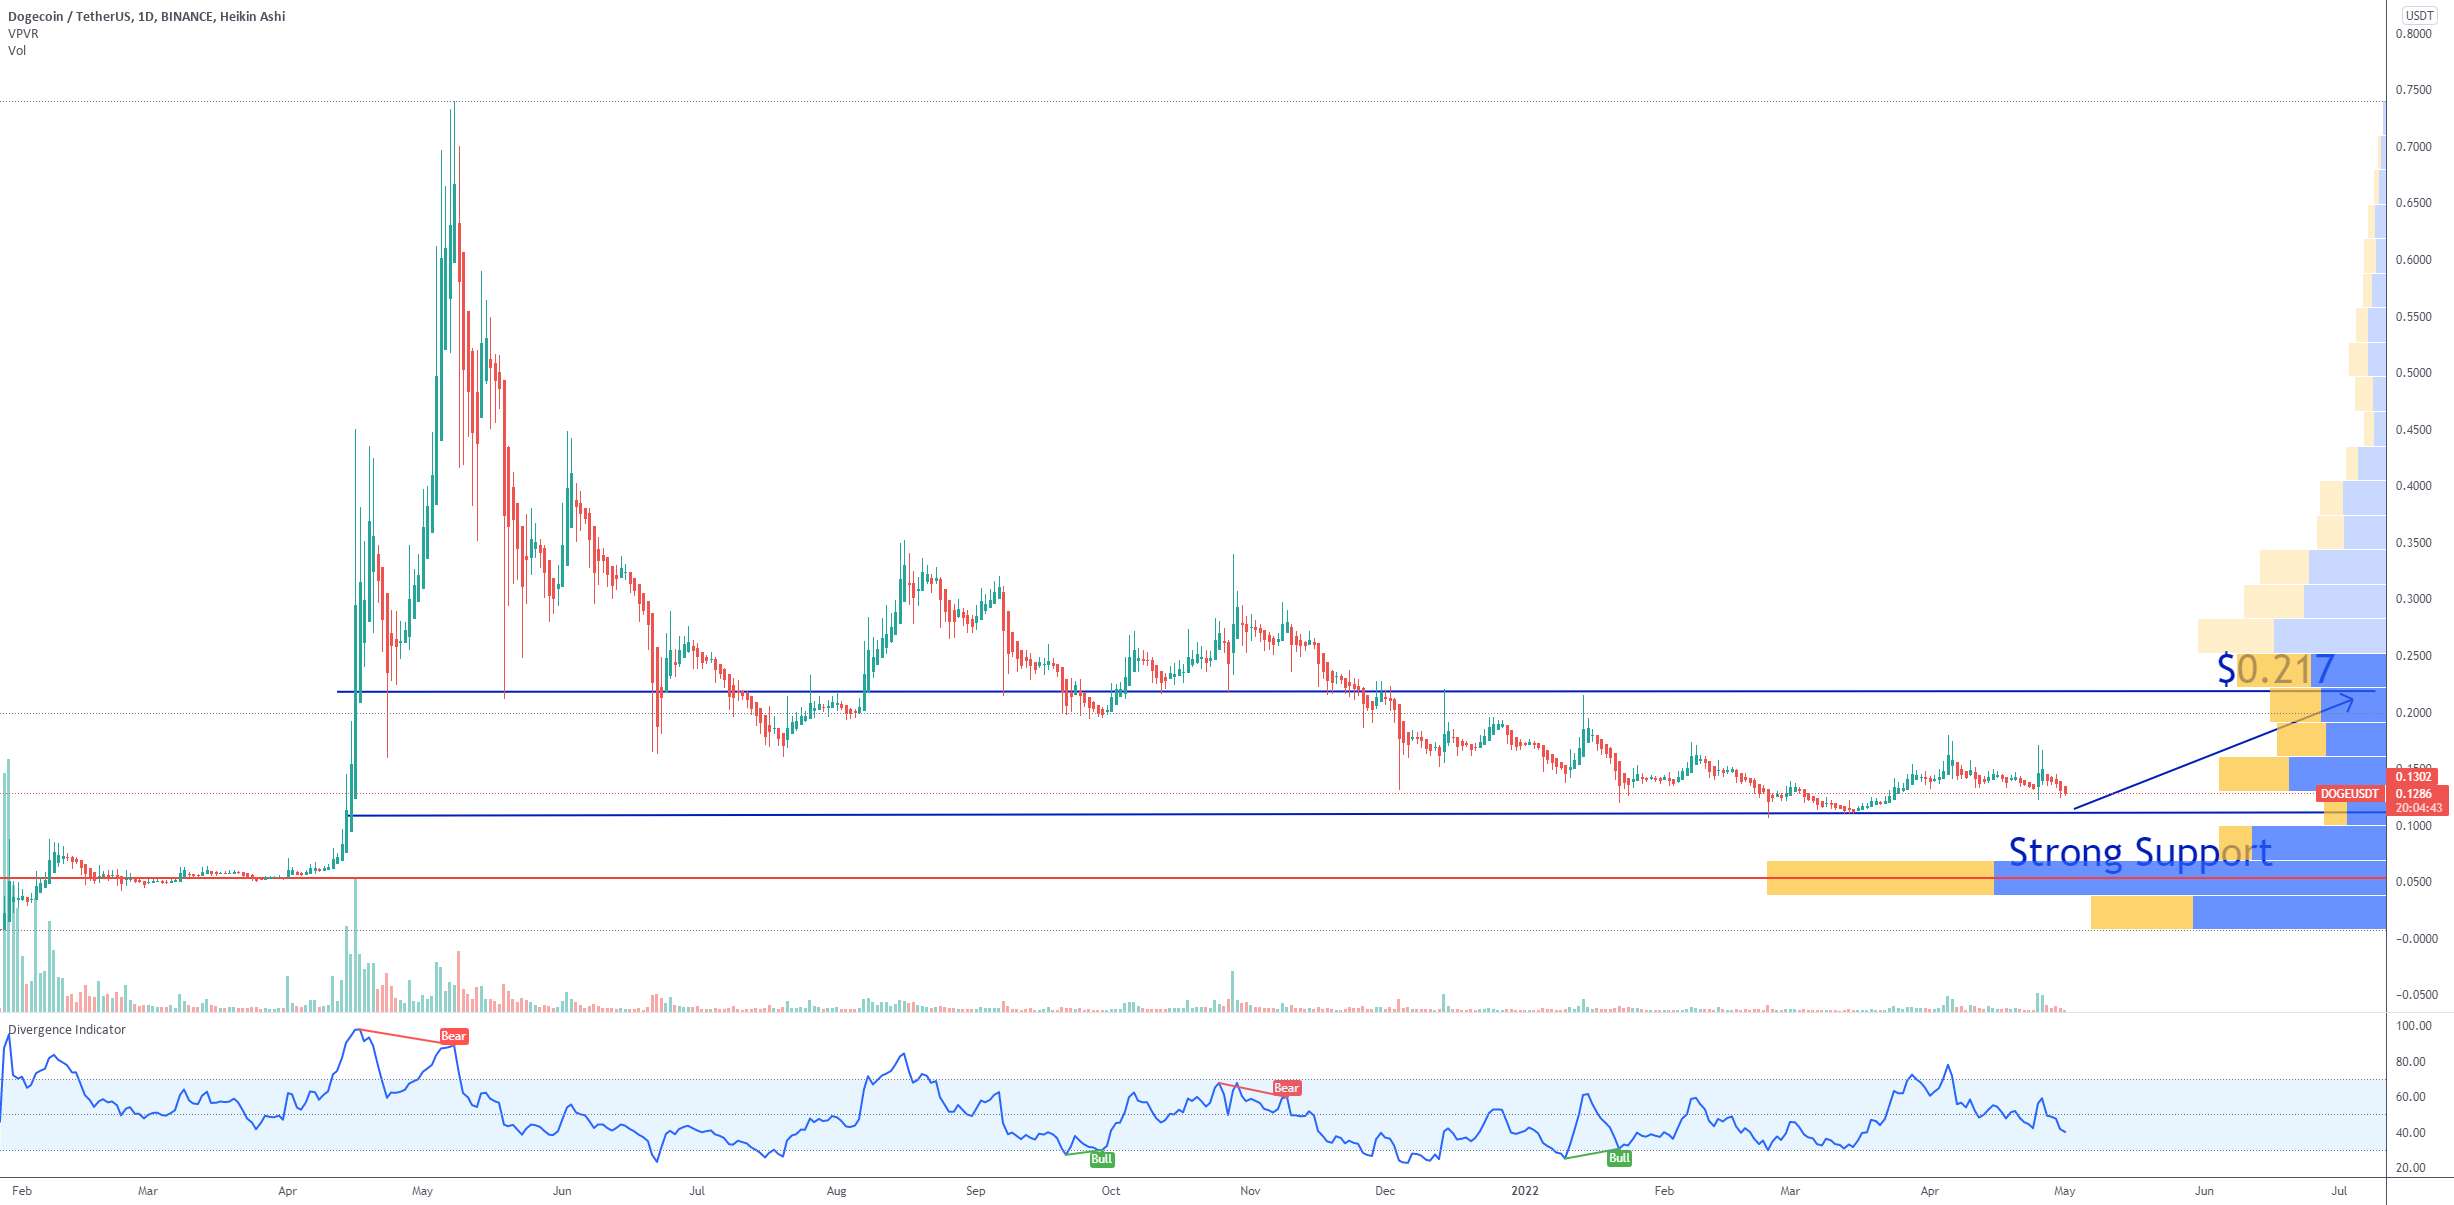Click the 0.1286 current price label

[2414, 794]
